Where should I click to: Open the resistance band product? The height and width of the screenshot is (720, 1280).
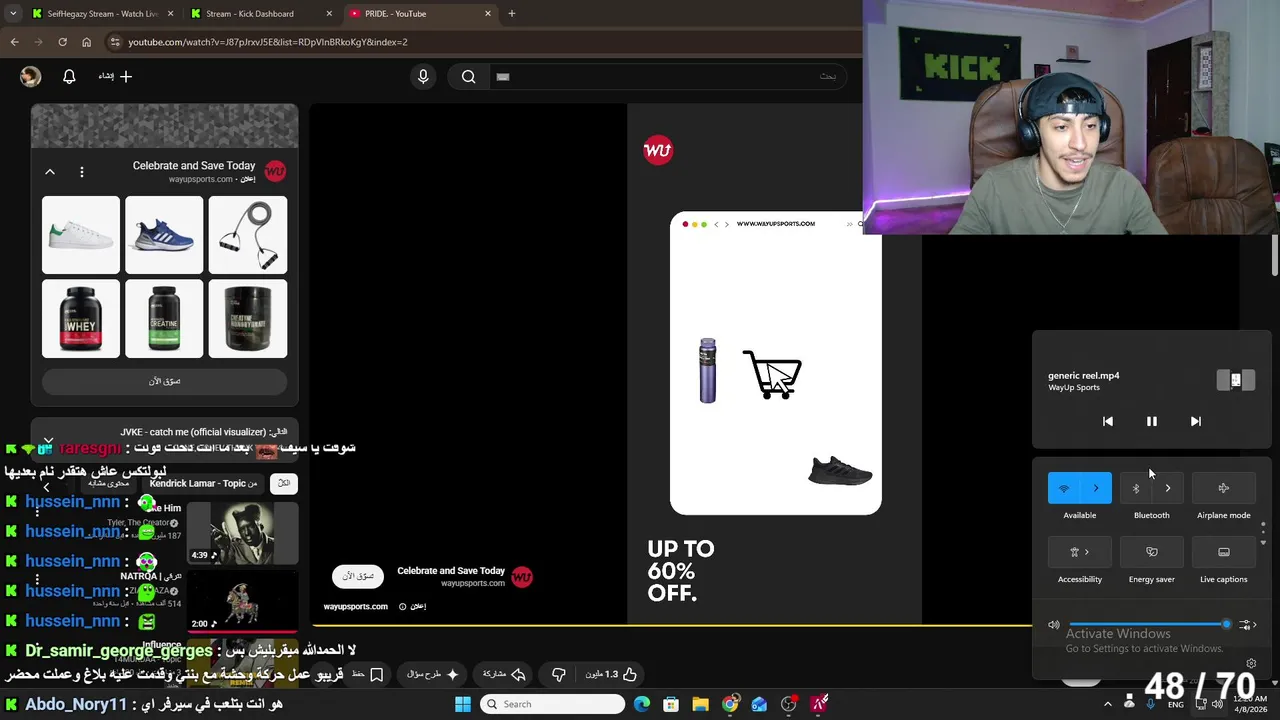tap(248, 234)
